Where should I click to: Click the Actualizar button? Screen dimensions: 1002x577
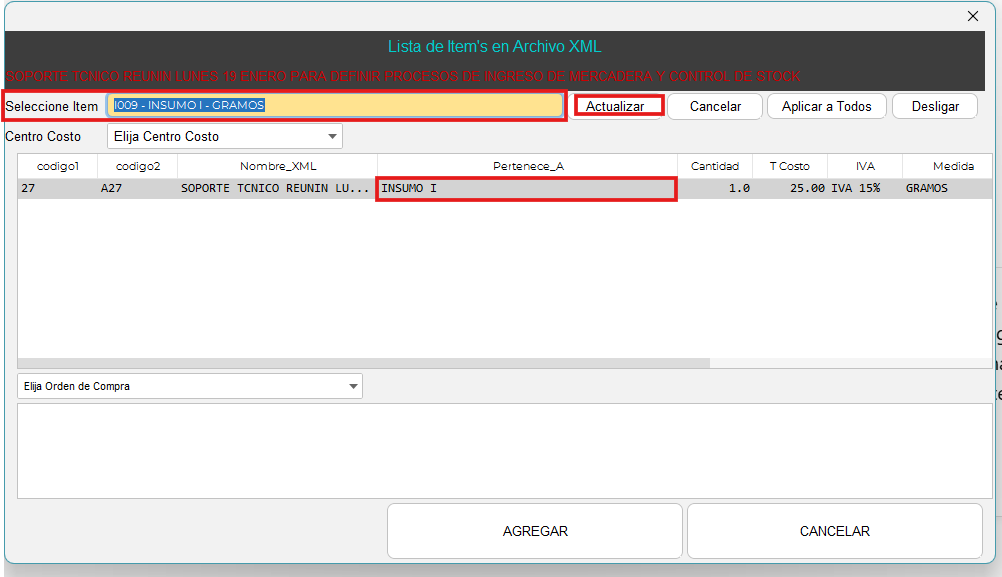click(x=615, y=106)
